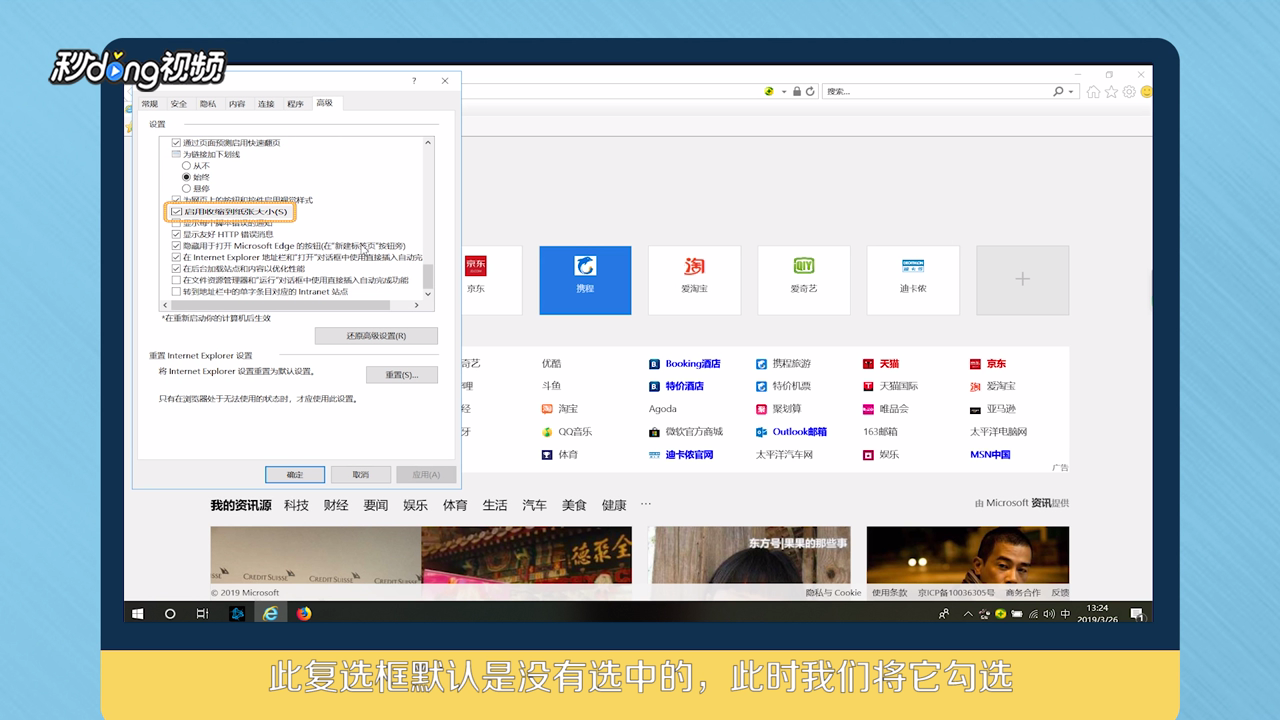Screen dimensions: 1280x720
Task: Toggle 转到地址栏中的单字条目对应的 Intranet 站点 checkbox
Action: 177,292
